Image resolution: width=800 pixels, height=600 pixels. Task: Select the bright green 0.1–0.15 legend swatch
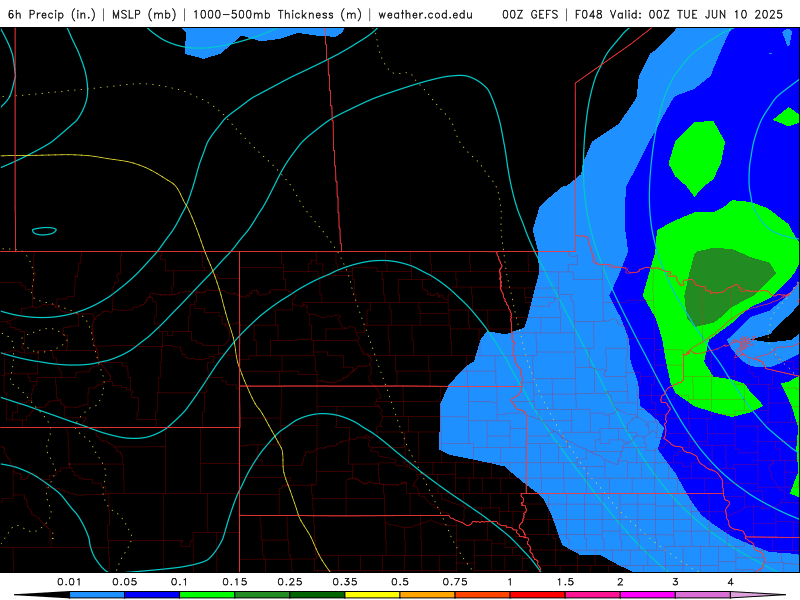point(207,595)
